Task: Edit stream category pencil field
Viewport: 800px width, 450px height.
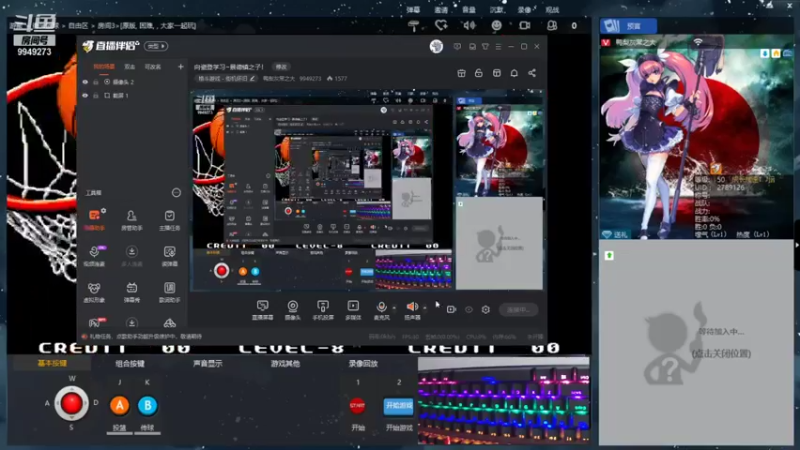Action: [226, 79]
